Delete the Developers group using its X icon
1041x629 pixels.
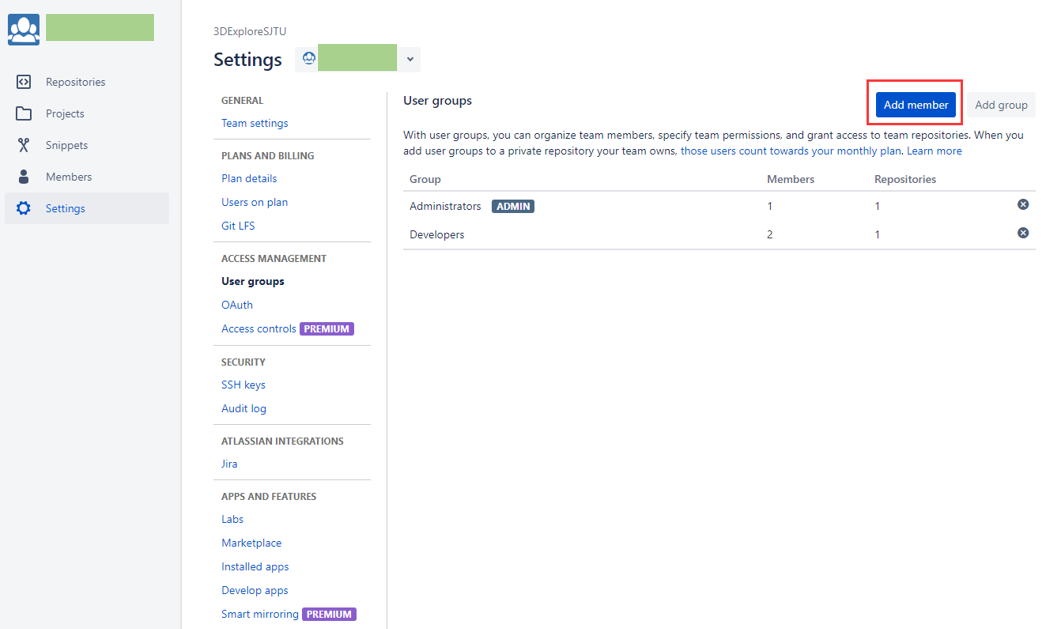[x=1023, y=233]
